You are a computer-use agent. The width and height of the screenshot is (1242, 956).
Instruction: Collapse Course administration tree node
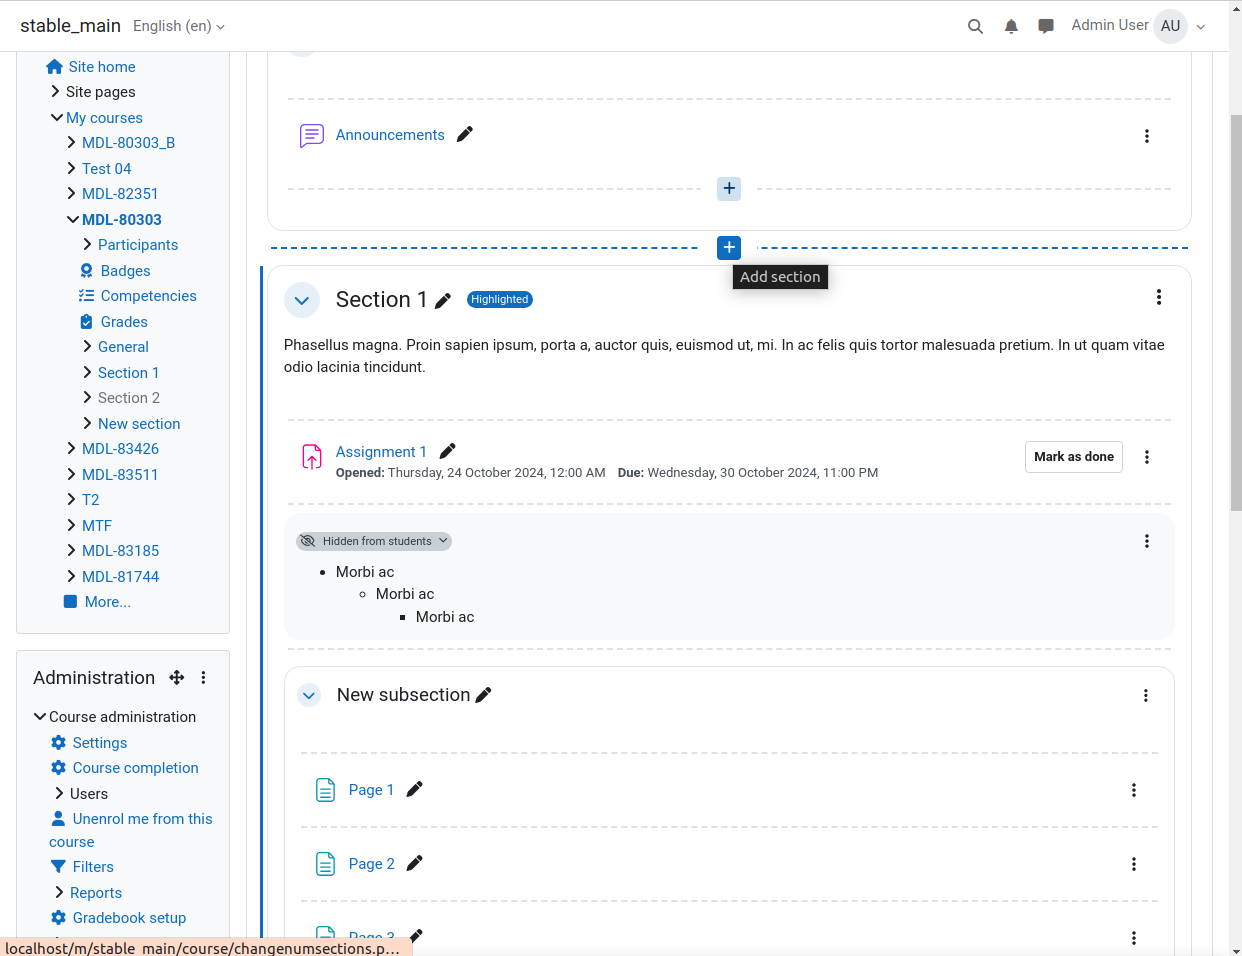(40, 716)
